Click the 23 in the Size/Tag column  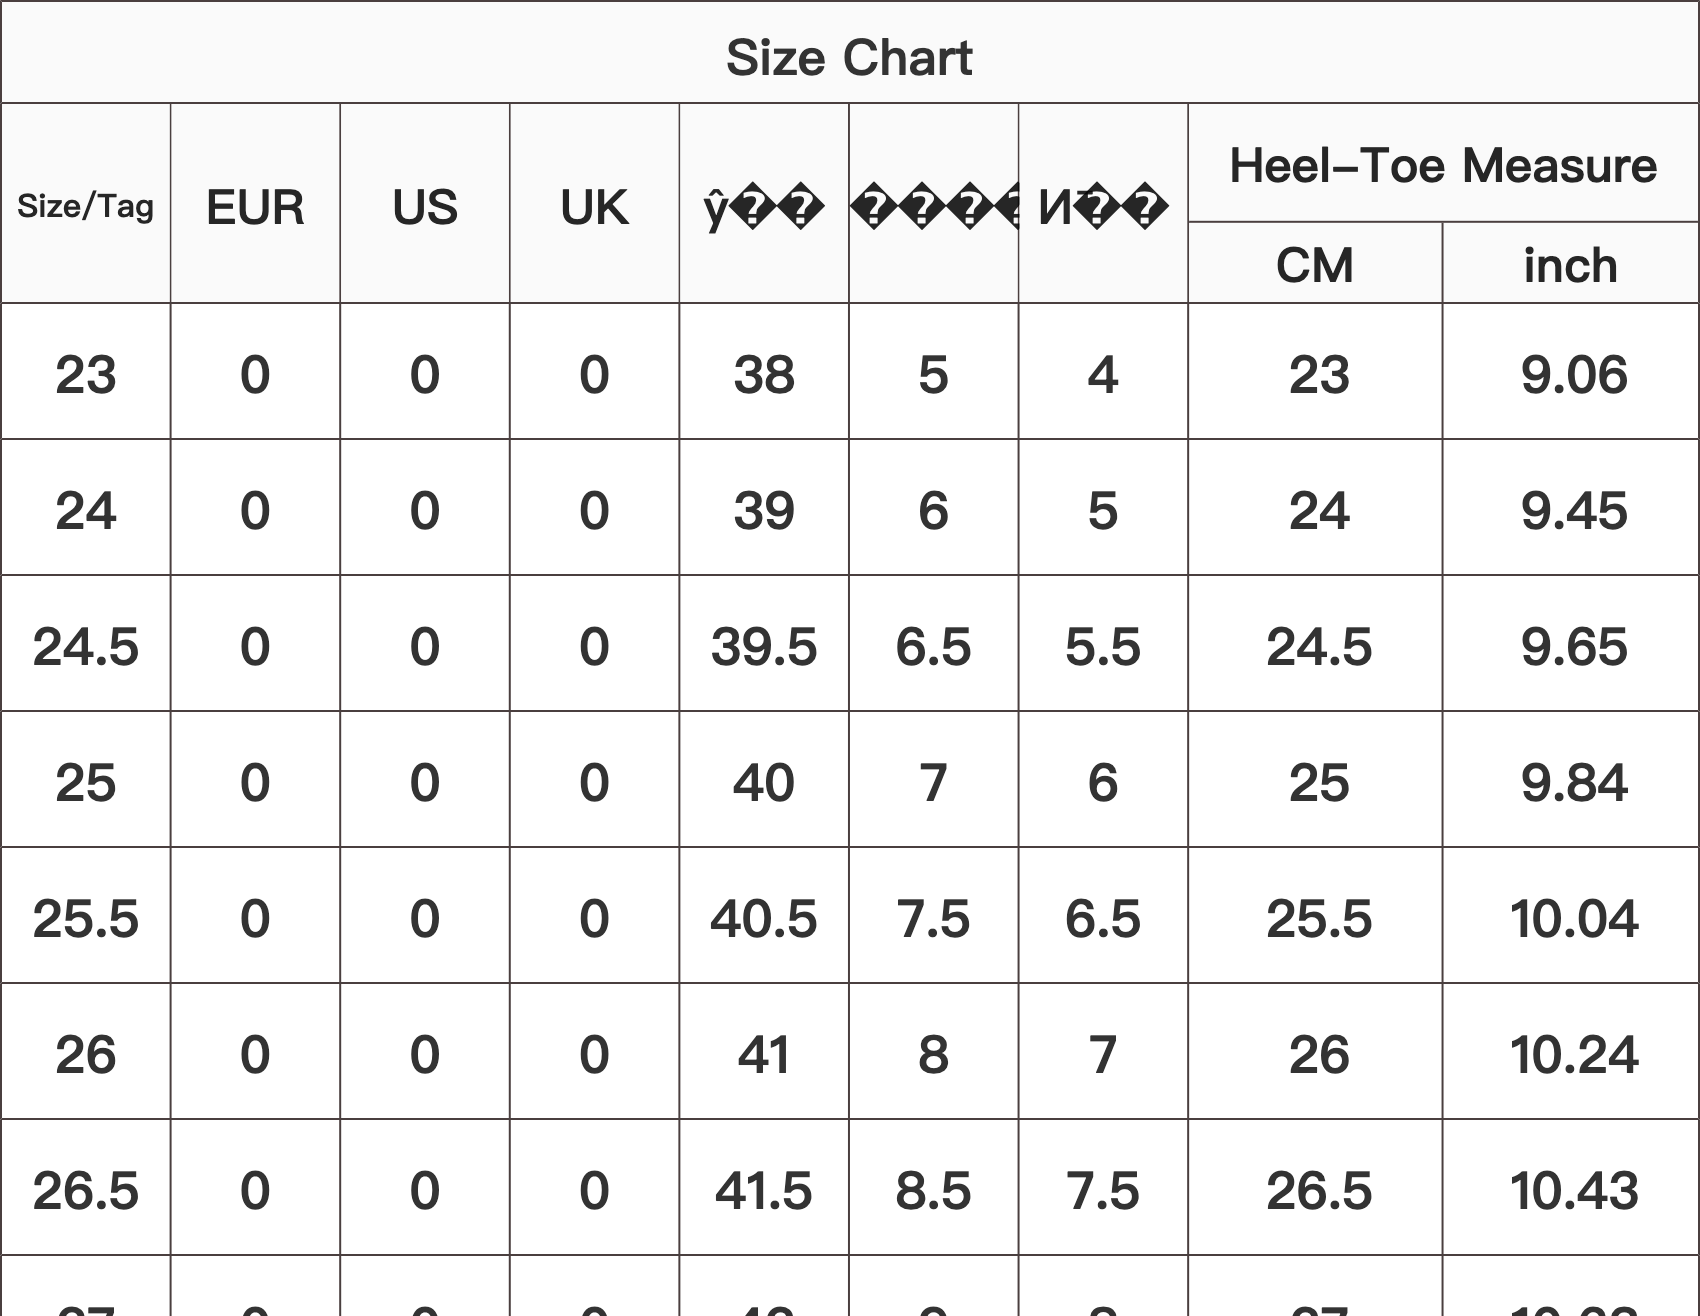coord(86,375)
